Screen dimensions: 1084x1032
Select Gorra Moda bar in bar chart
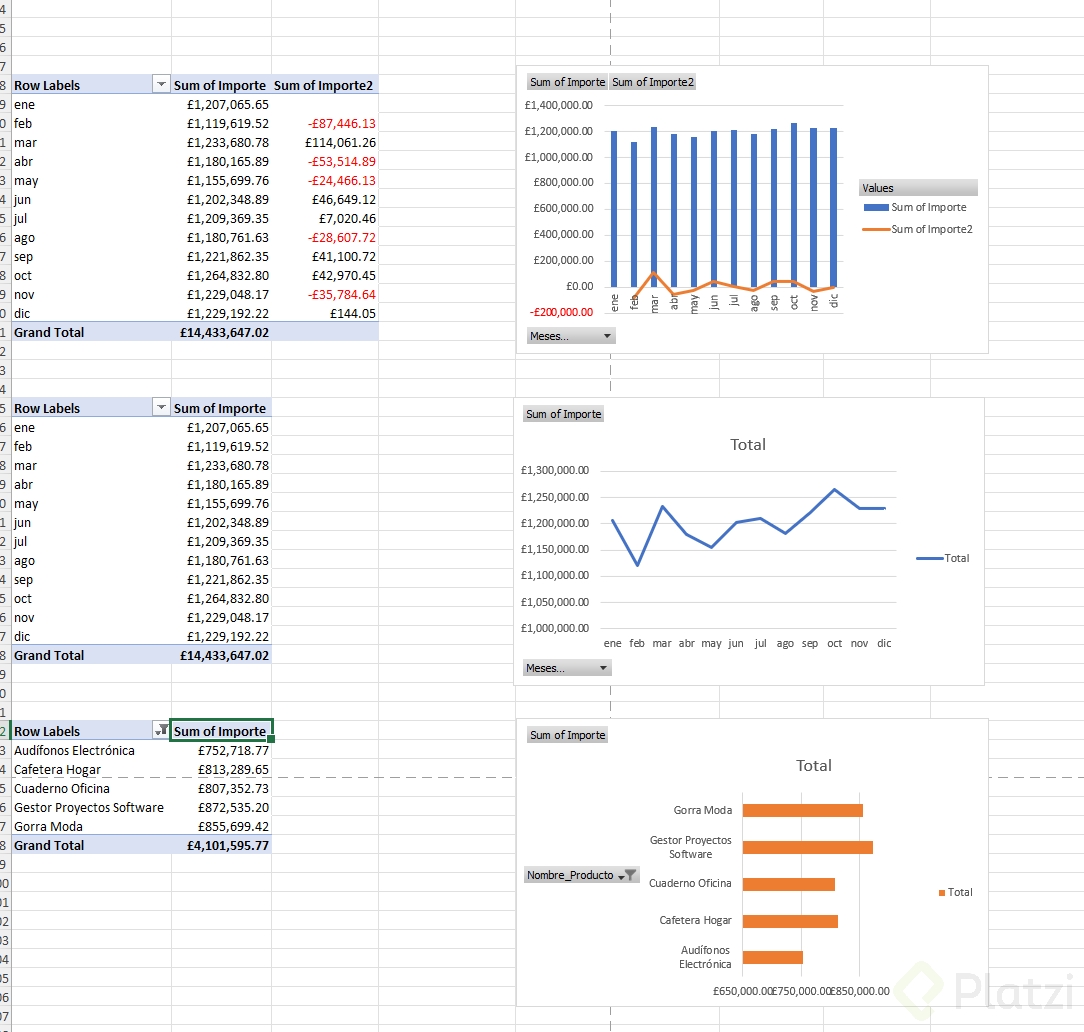tap(803, 810)
